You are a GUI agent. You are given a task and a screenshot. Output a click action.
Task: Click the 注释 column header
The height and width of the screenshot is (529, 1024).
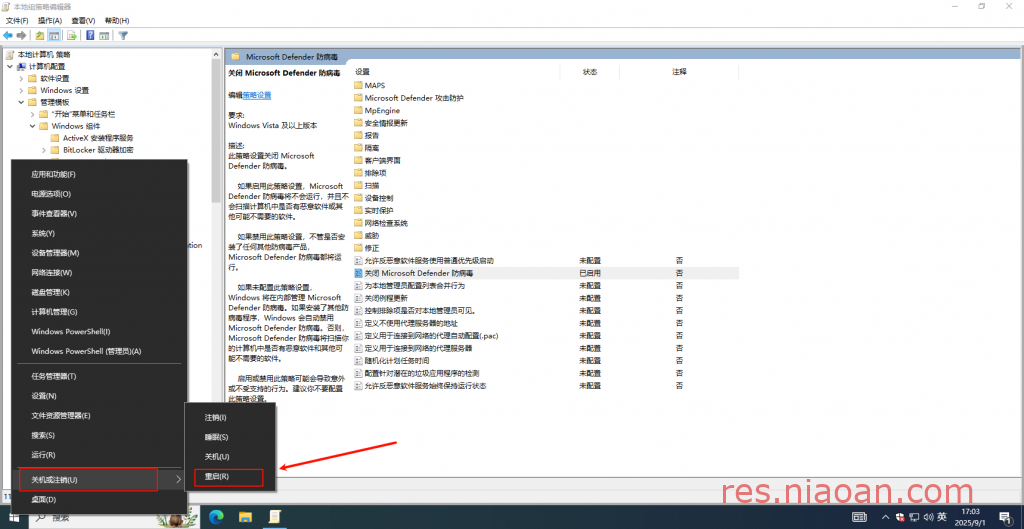click(x=679, y=72)
